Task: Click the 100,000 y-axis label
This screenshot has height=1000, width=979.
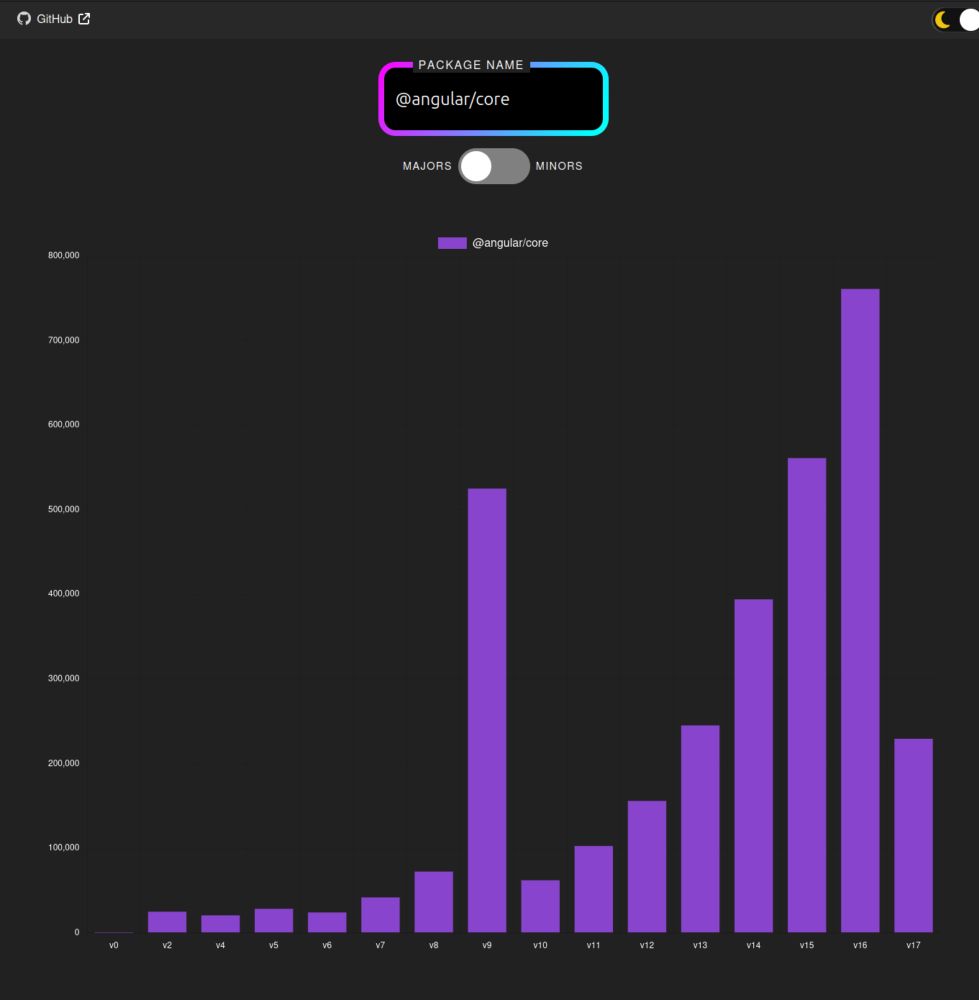Action: pyautogui.click(x=64, y=847)
